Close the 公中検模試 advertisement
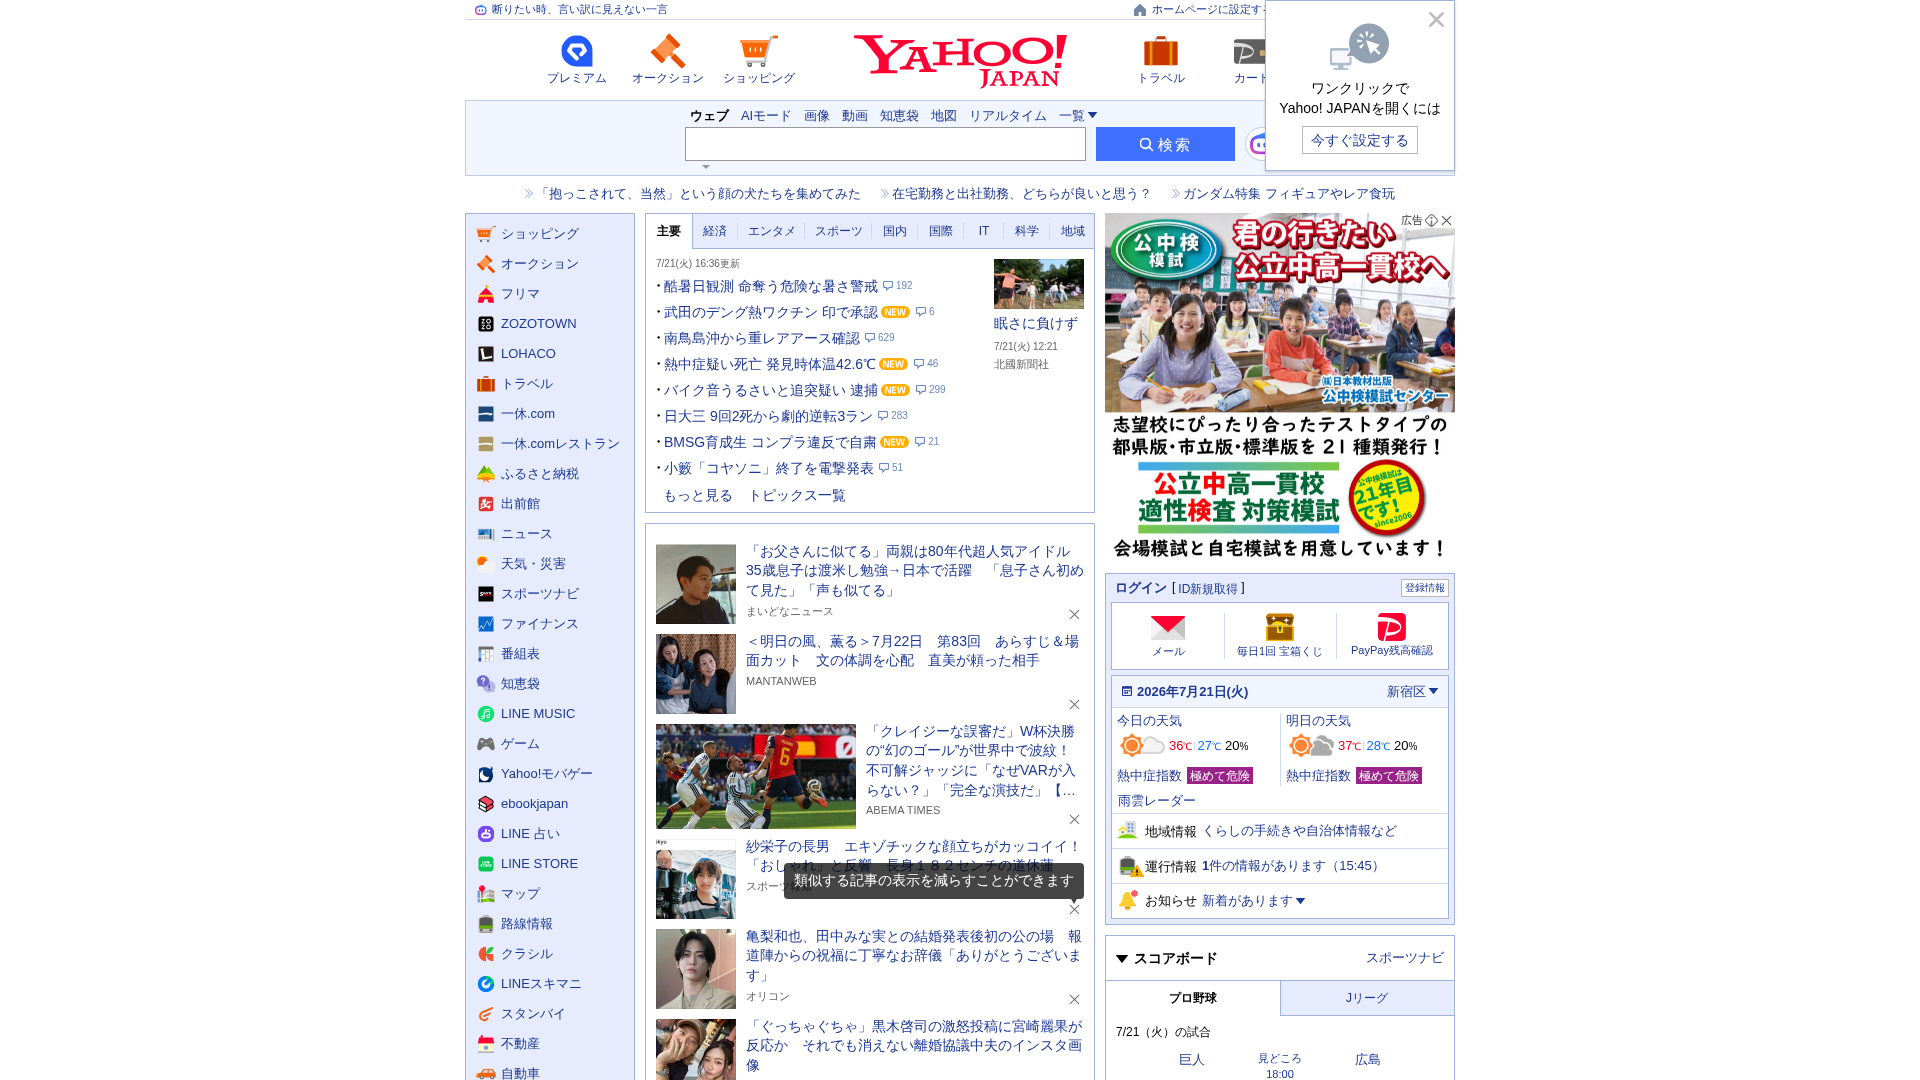 tap(1446, 221)
